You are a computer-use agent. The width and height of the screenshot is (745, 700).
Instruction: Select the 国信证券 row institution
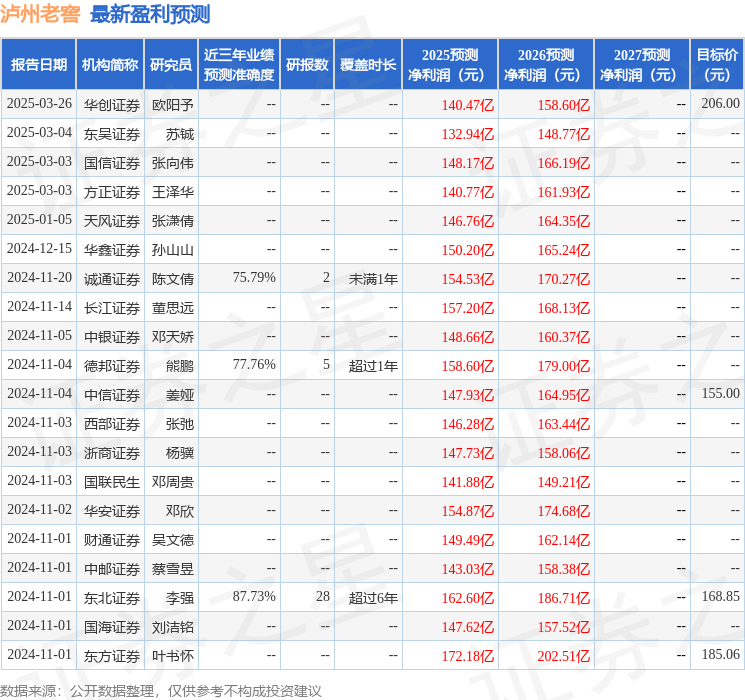[x=112, y=163]
